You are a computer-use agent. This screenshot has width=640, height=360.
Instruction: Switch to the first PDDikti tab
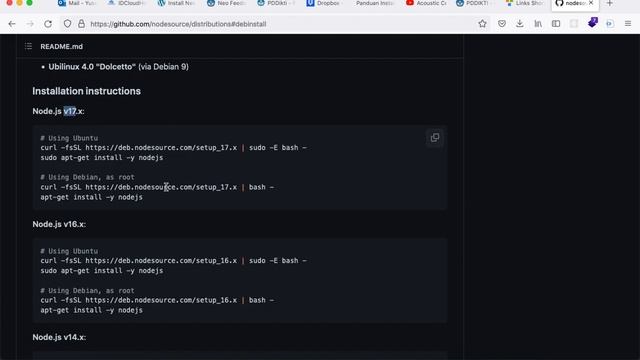click(276, 3)
